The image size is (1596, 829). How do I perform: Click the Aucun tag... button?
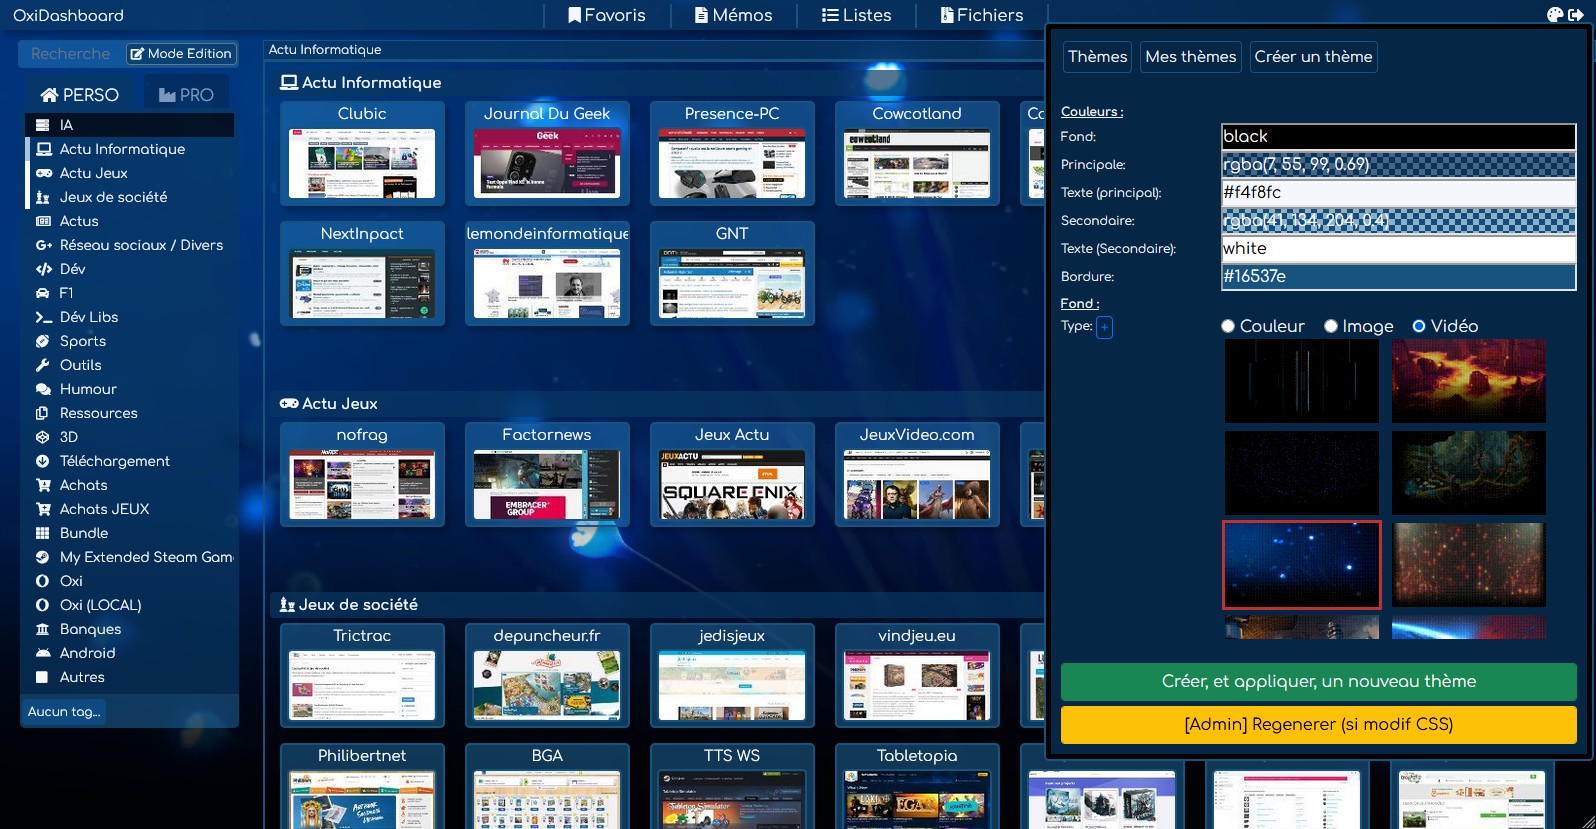[64, 712]
